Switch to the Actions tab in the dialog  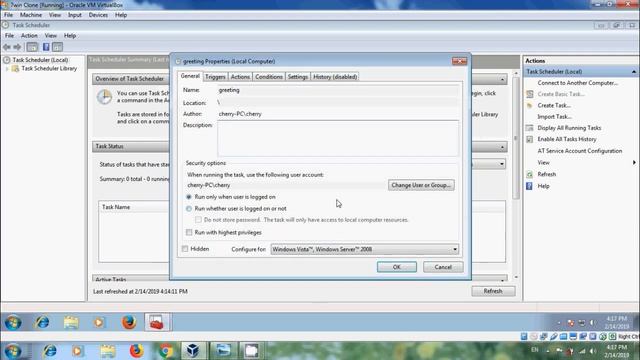pos(240,77)
